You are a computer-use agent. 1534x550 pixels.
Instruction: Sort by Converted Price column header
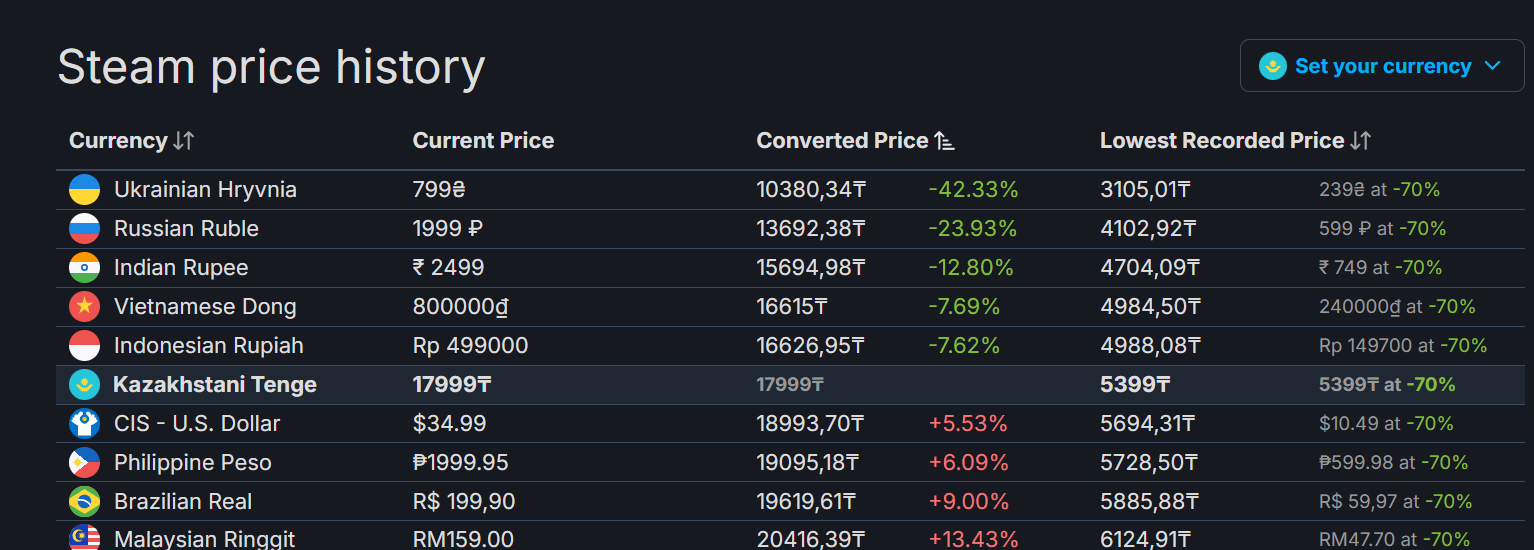tap(855, 141)
